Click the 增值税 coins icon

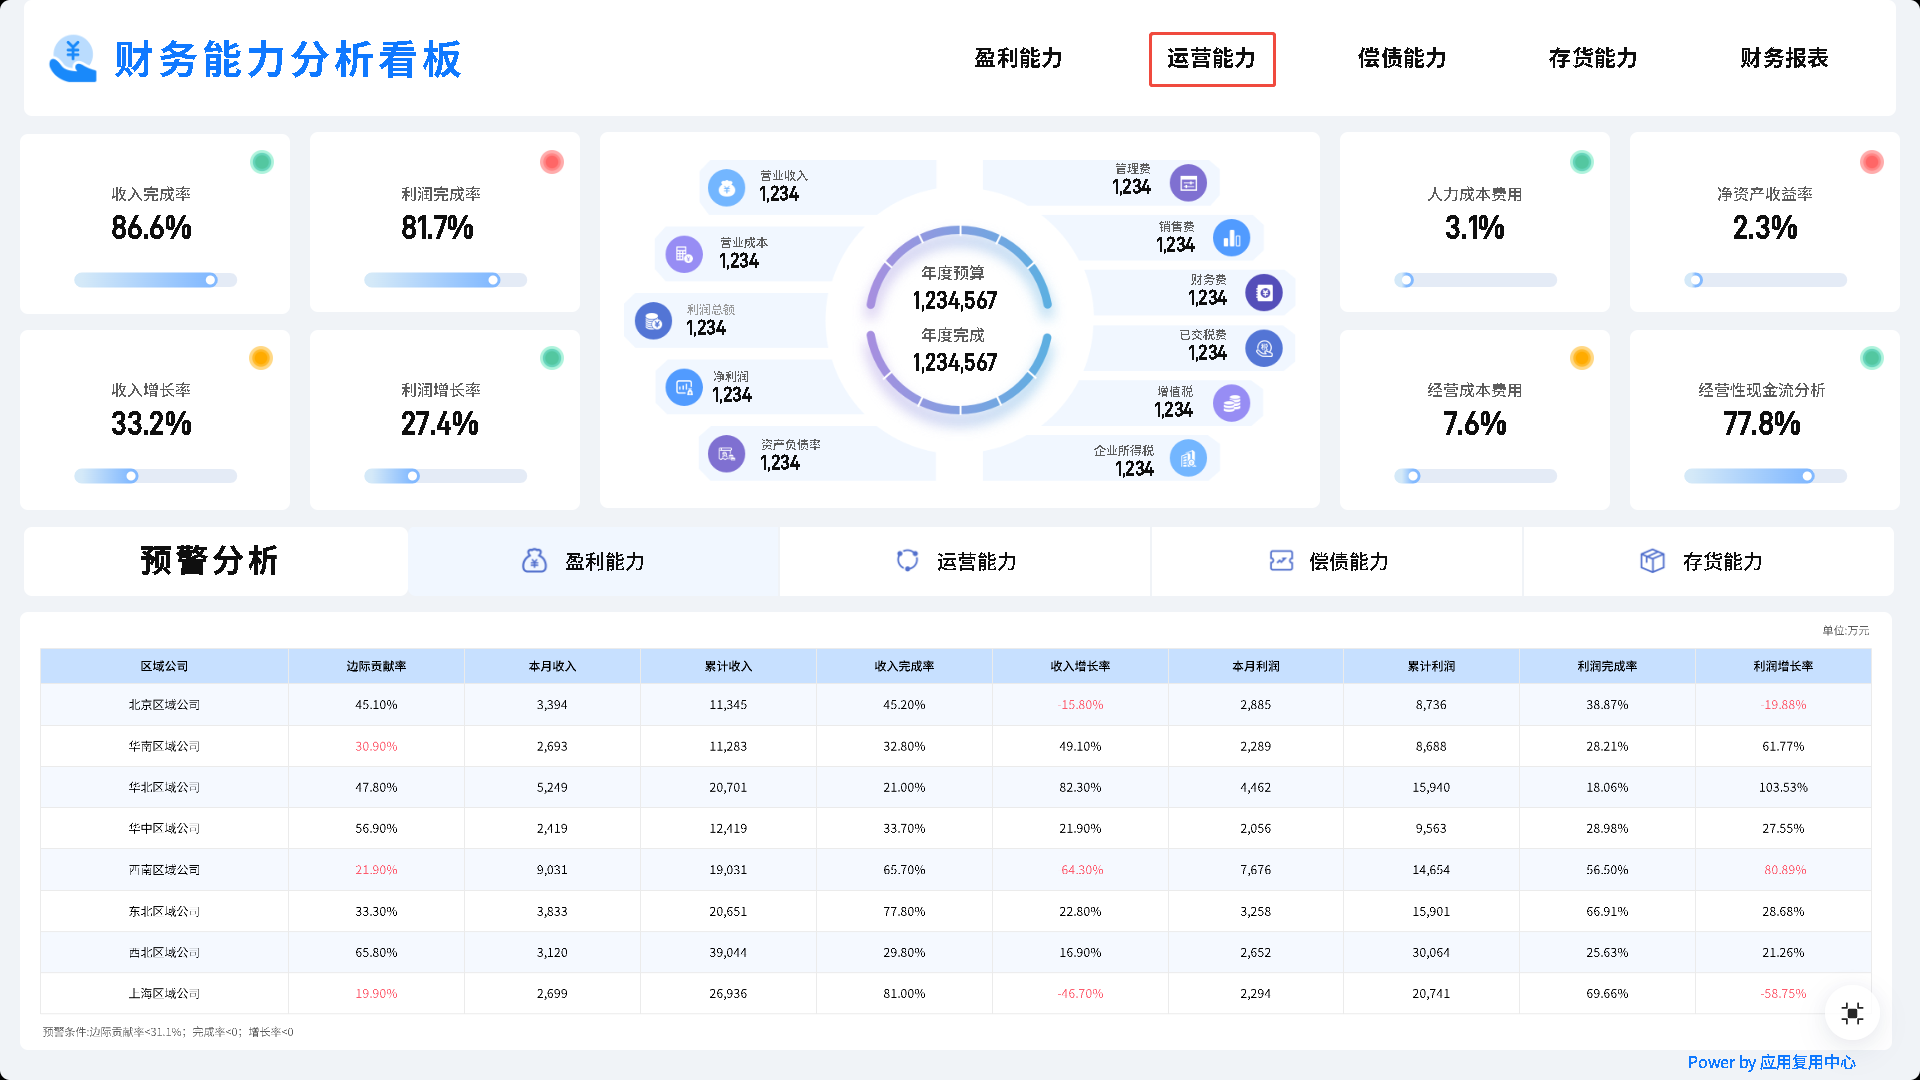click(x=1231, y=403)
